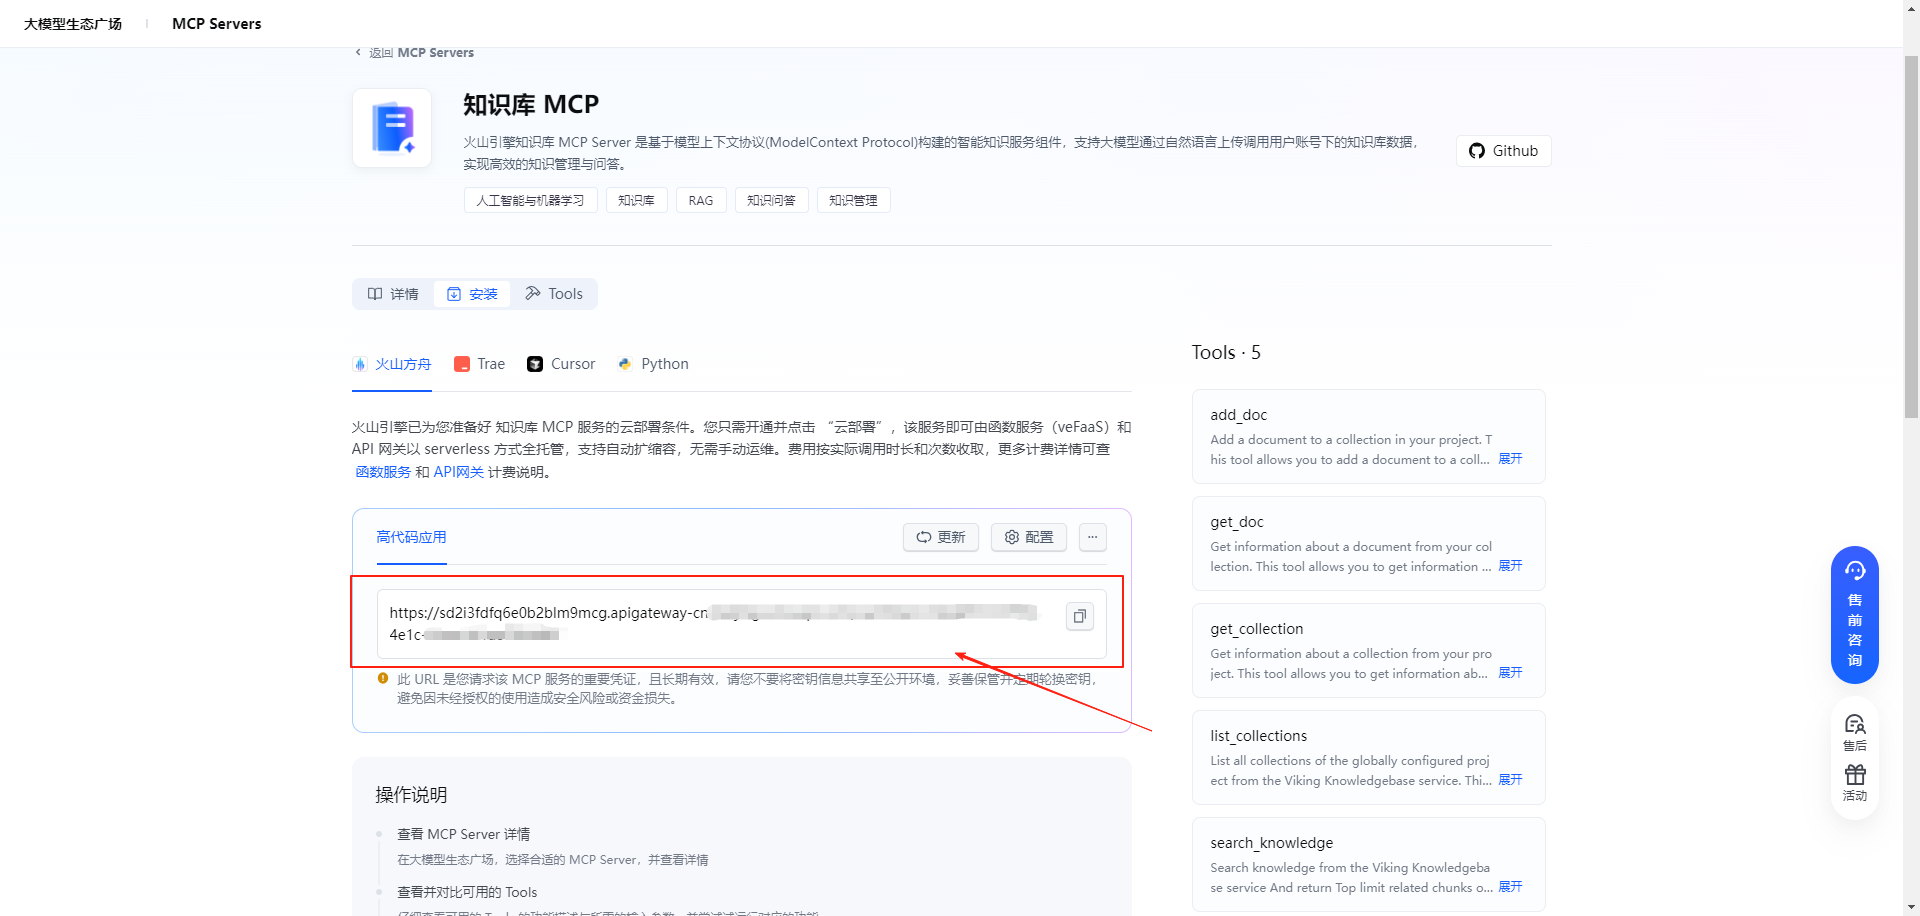Open the API网关 billing link
The height and width of the screenshot is (916, 1920).
tap(458, 472)
